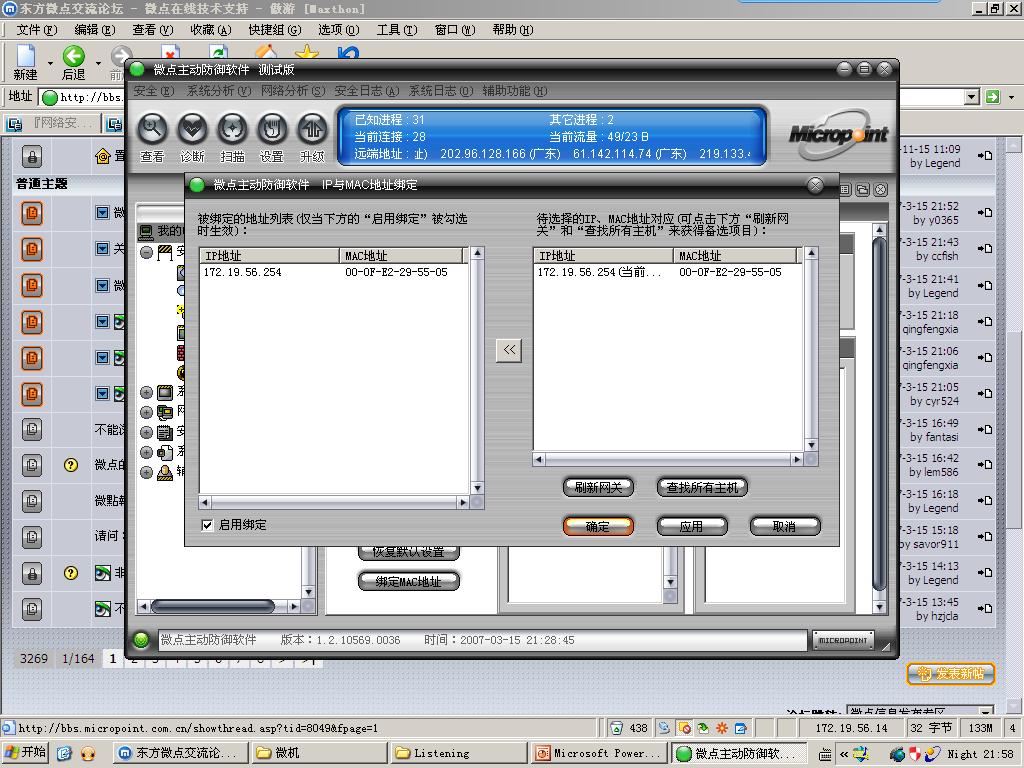Expand the second lower tree node

(147, 412)
